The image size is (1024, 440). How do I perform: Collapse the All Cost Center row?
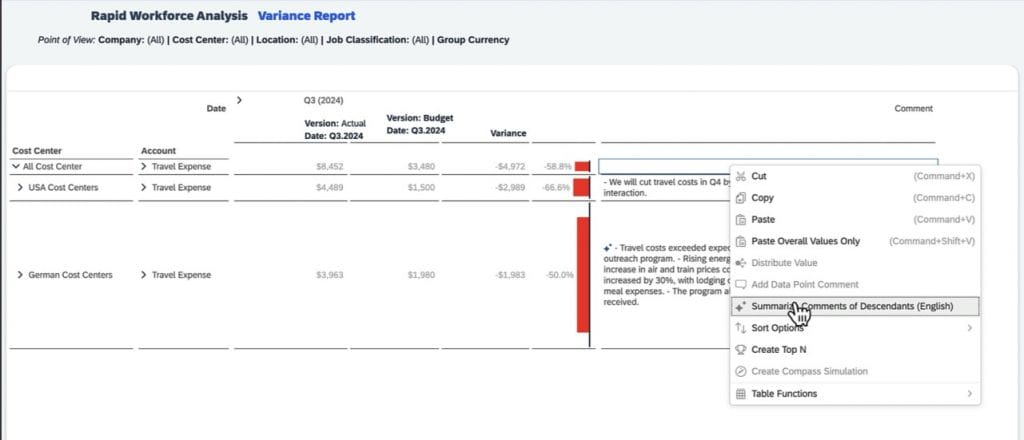[x=15, y=167]
